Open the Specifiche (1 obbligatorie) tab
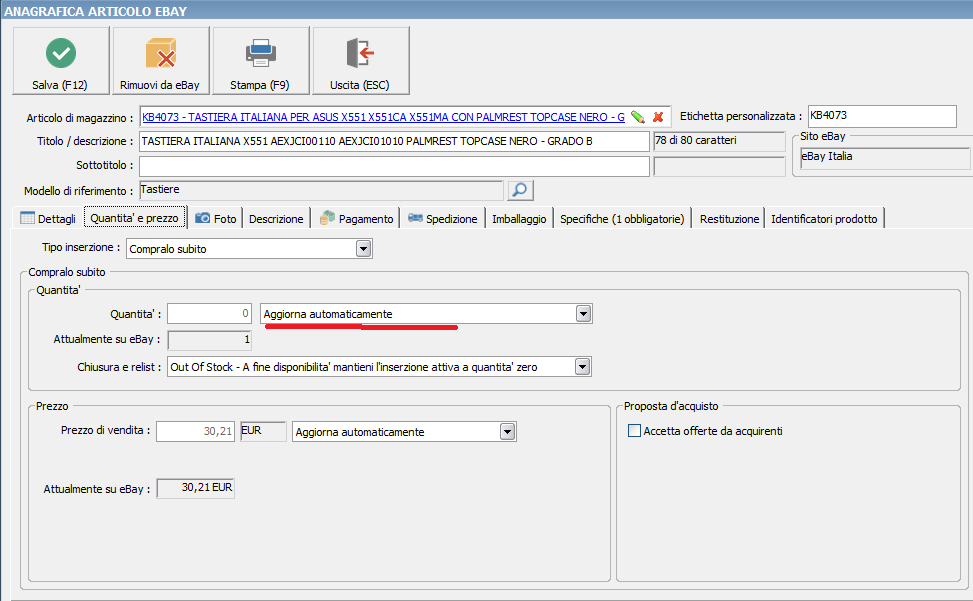This screenshot has width=973, height=601. pyautogui.click(x=622, y=218)
